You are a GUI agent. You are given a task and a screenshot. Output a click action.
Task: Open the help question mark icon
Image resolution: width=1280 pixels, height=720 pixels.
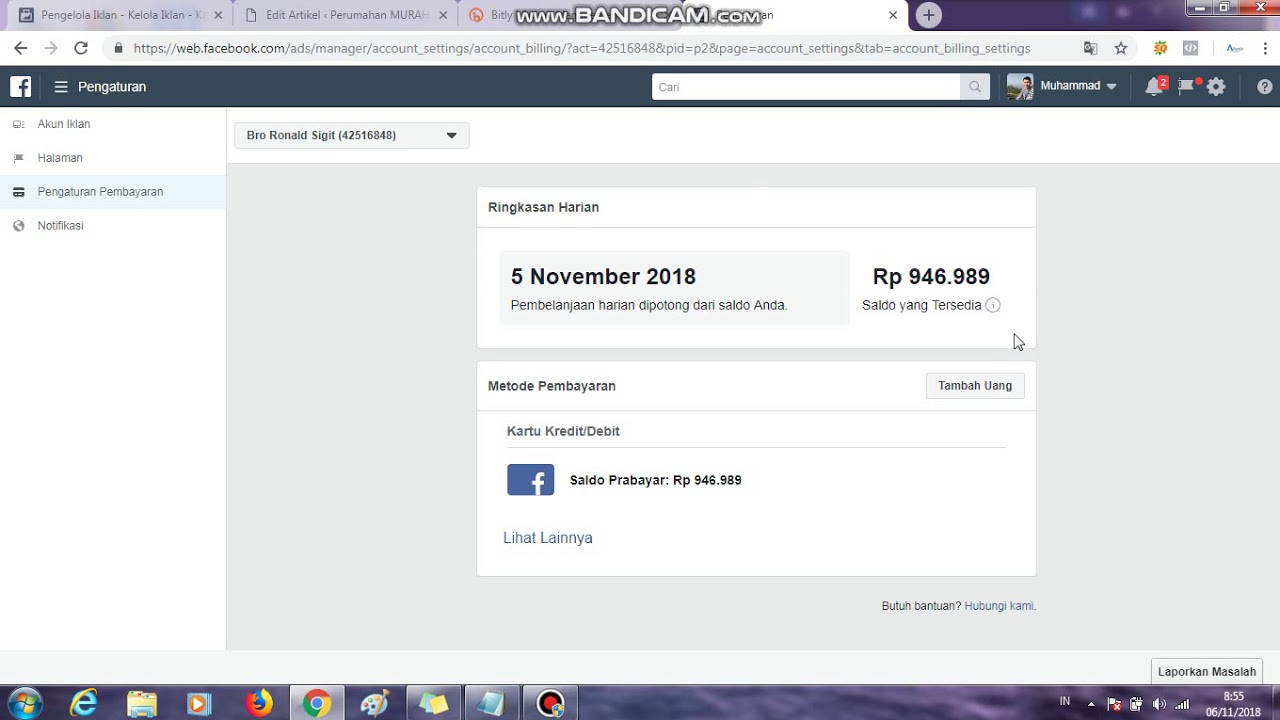[1265, 87]
